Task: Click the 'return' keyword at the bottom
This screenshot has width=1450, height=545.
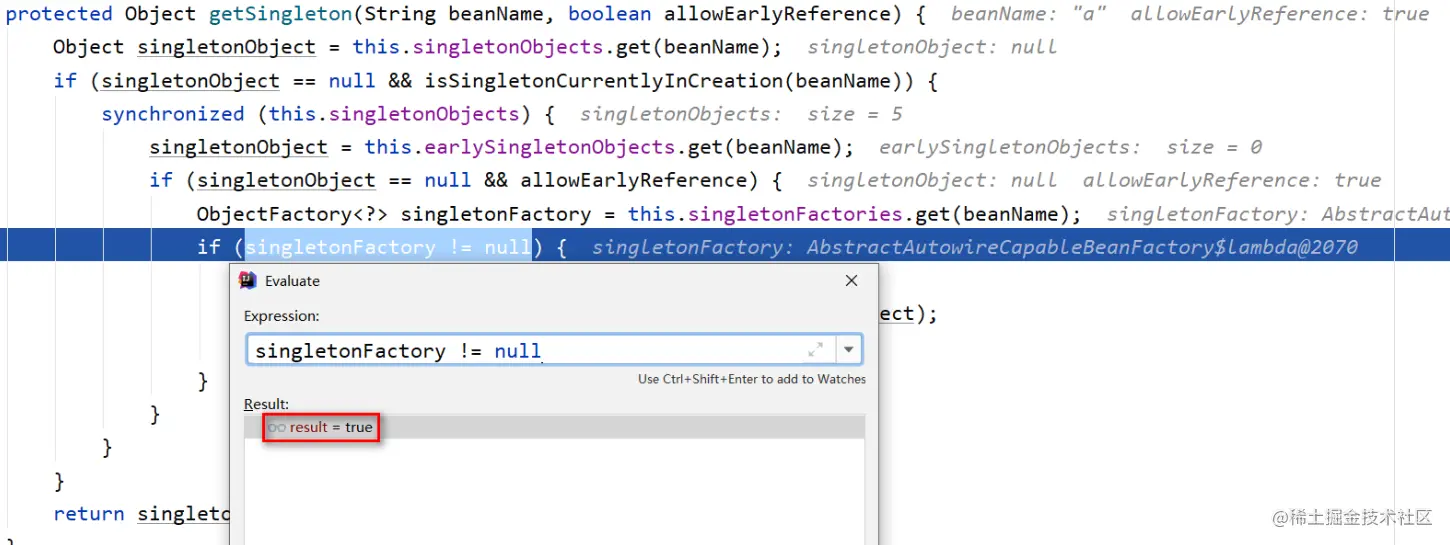Action: (x=89, y=514)
